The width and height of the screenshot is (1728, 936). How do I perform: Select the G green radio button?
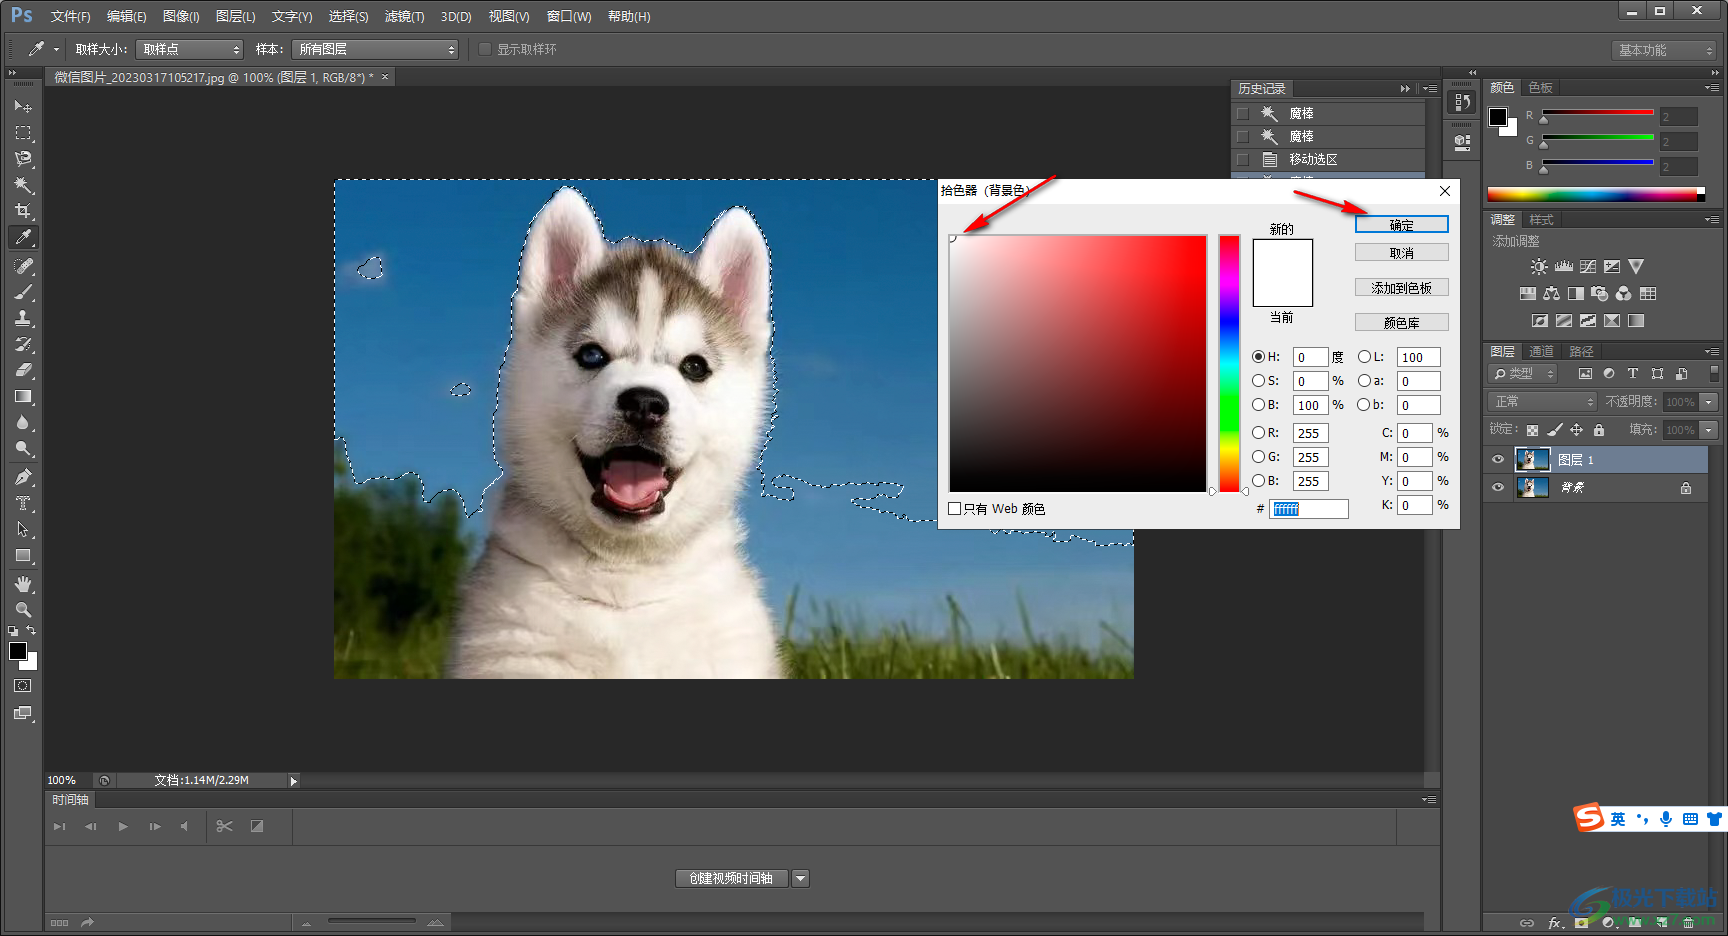(x=1259, y=457)
